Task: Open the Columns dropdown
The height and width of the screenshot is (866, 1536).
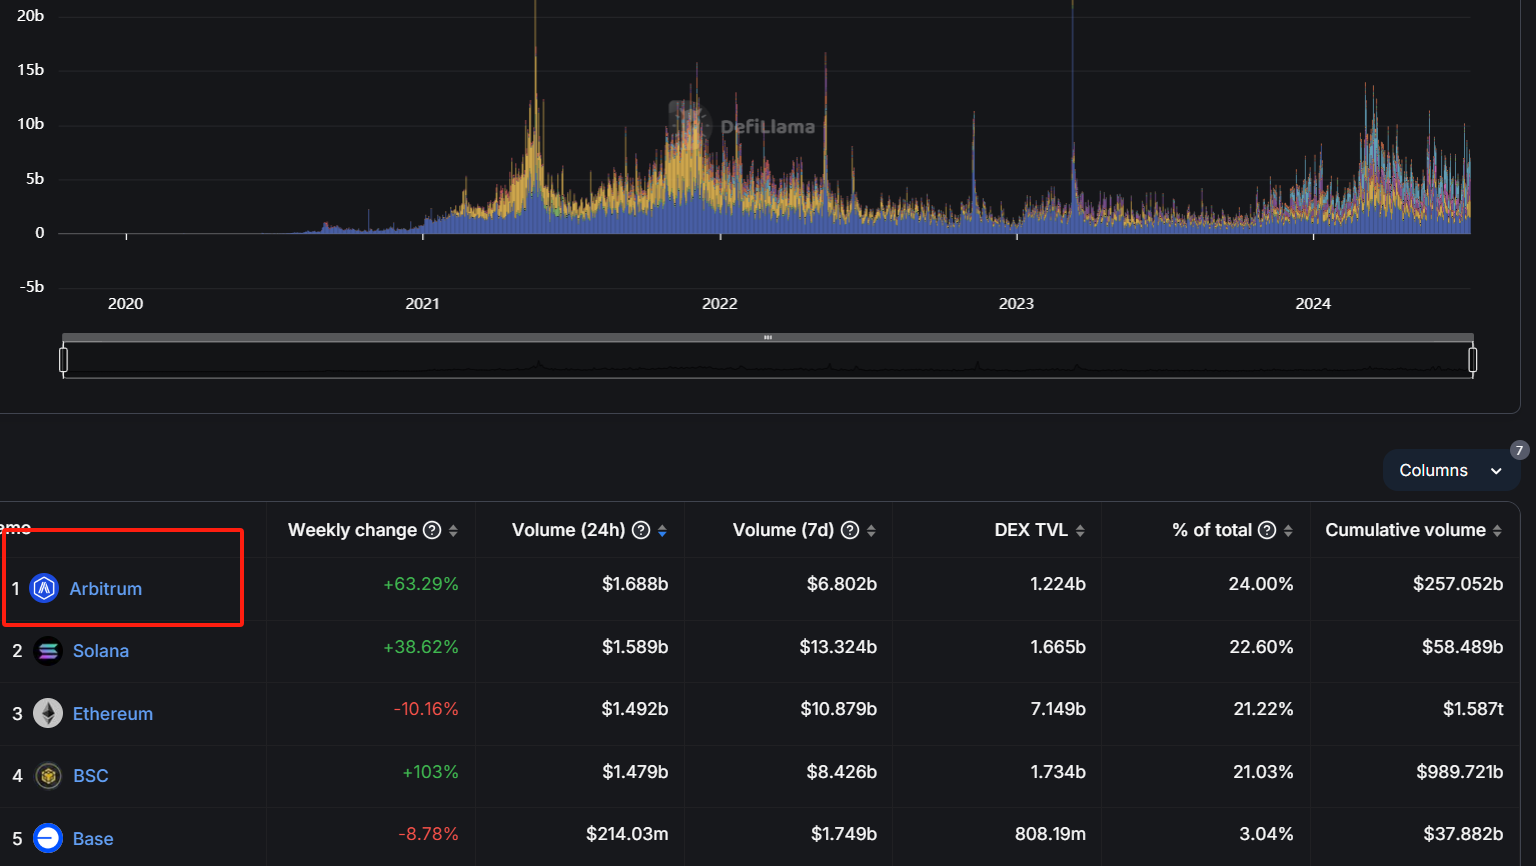Action: (x=1451, y=470)
